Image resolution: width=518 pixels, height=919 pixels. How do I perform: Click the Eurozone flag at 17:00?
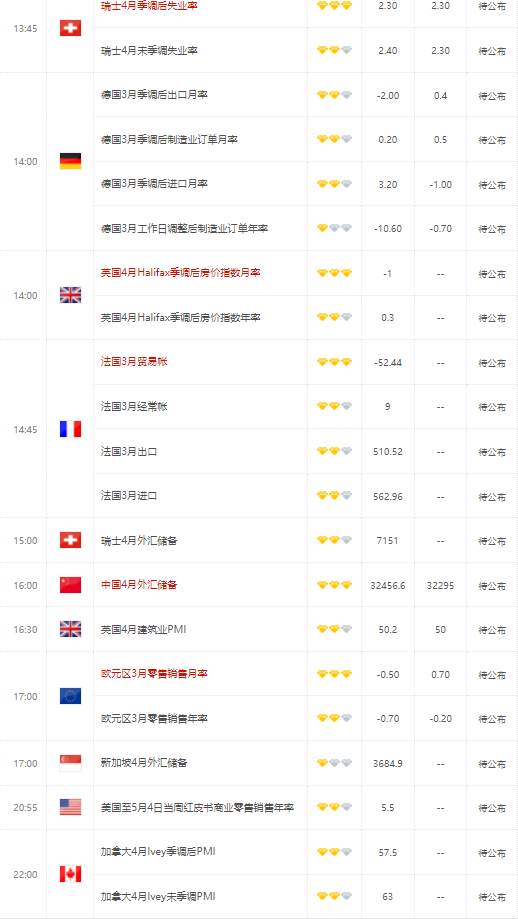70,696
